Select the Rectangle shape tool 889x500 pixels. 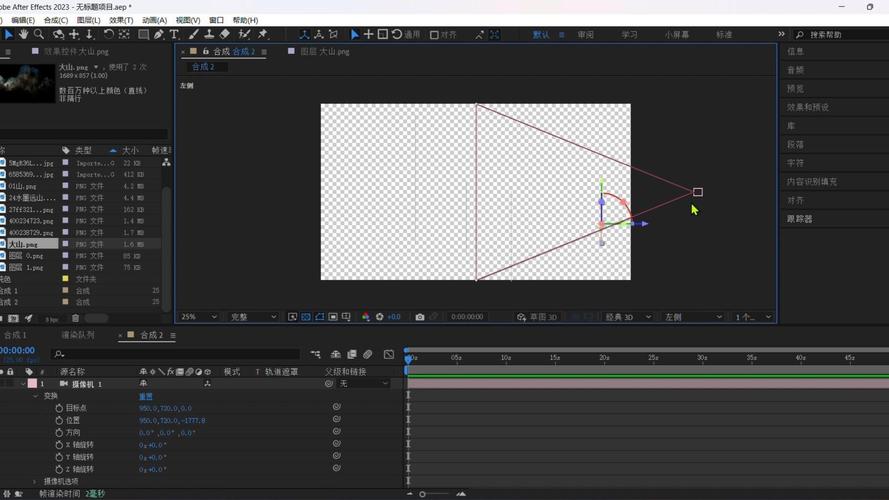click(143, 35)
